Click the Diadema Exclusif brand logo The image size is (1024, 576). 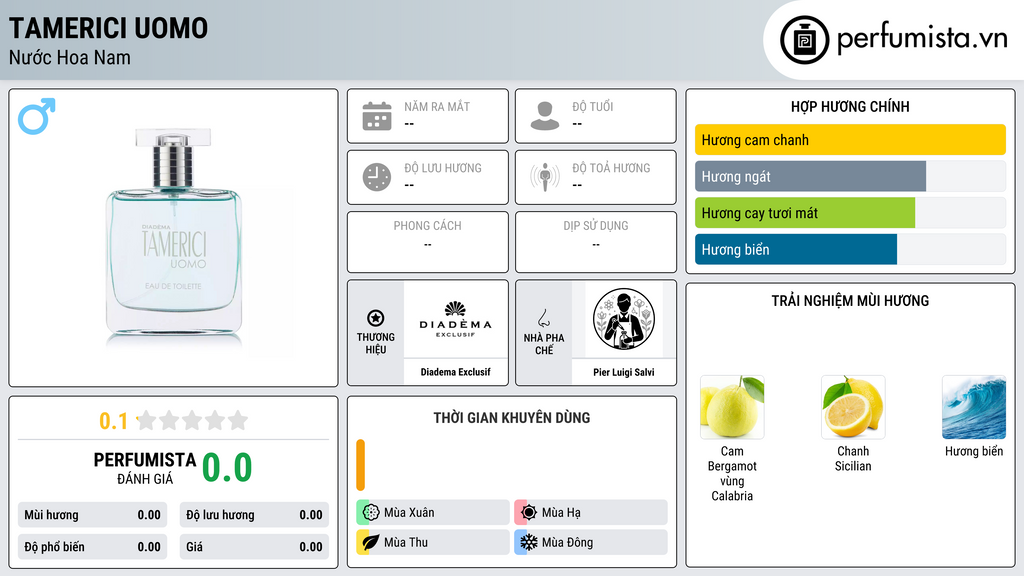[x=455, y=319]
